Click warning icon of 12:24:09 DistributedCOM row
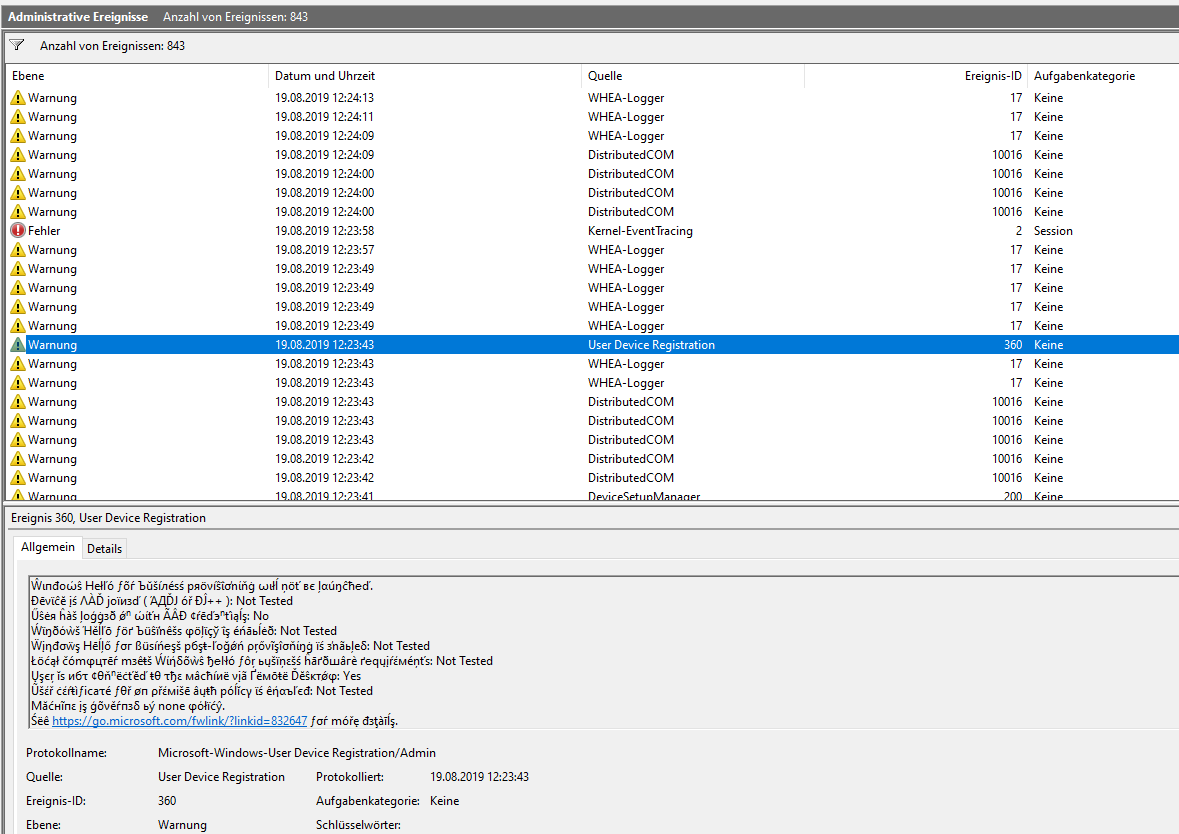Image resolution: width=1179 pixels, height=834 pixels. 18,155
